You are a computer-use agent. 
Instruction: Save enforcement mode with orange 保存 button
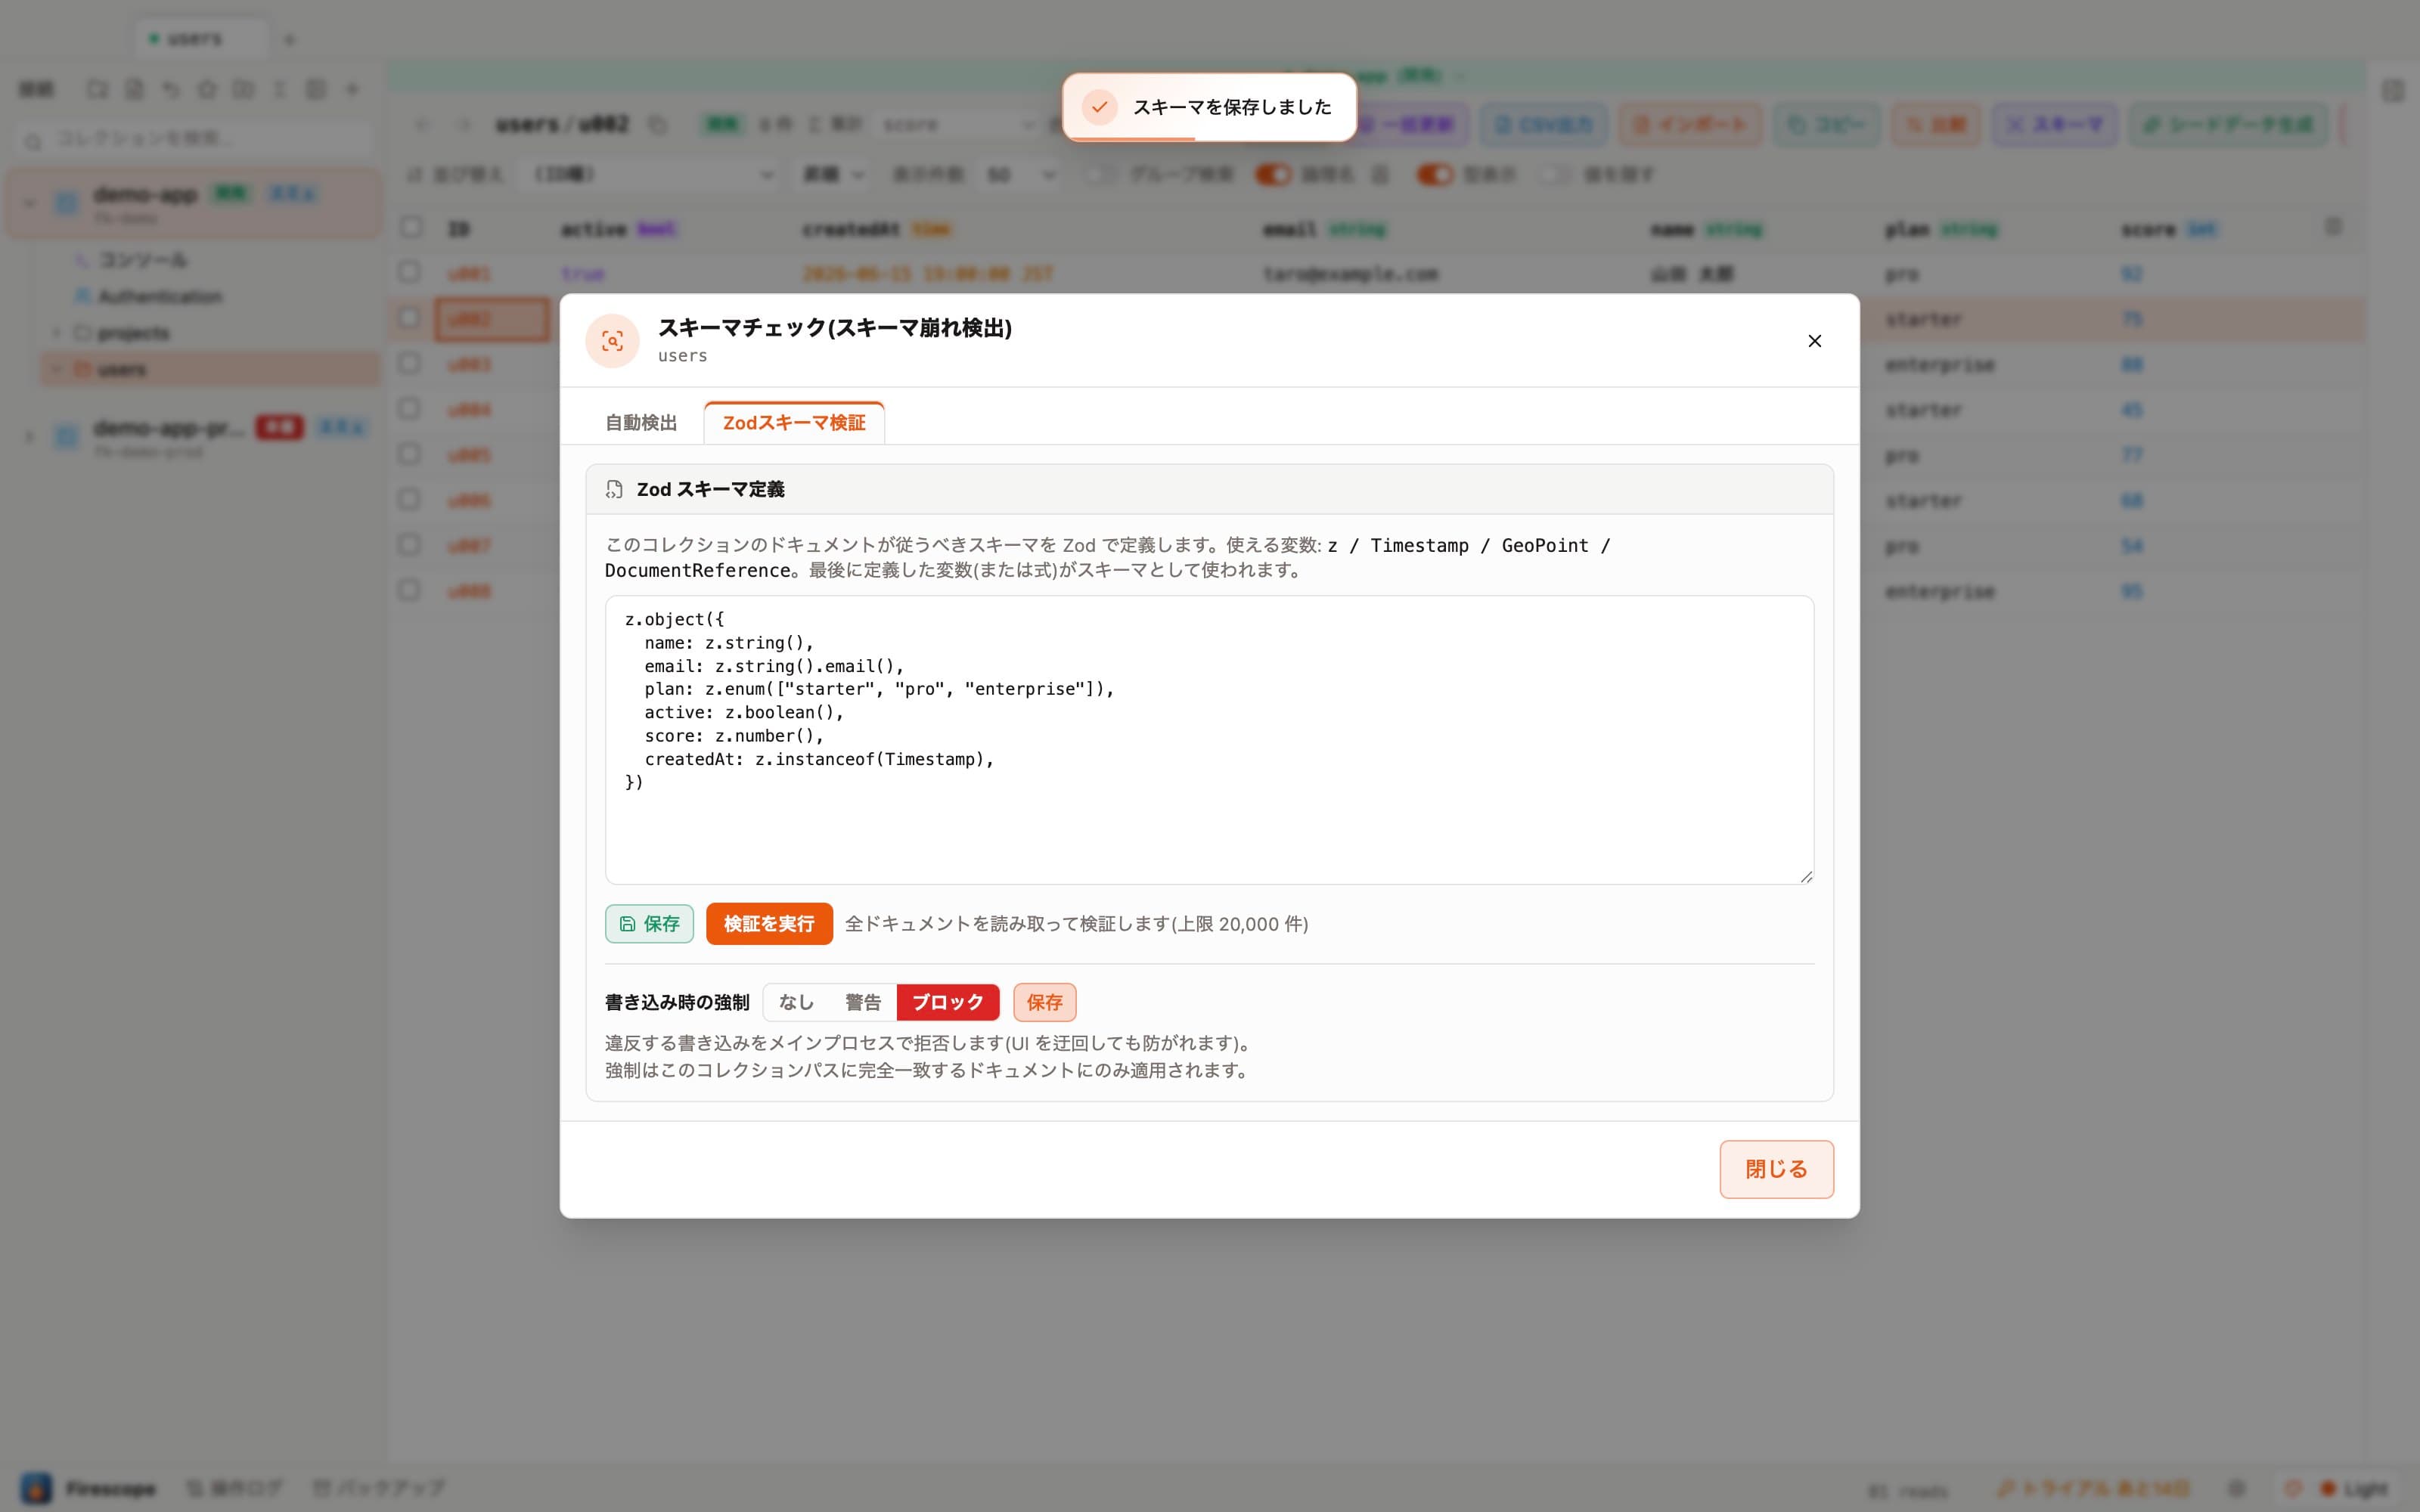pos(1044,1002)
